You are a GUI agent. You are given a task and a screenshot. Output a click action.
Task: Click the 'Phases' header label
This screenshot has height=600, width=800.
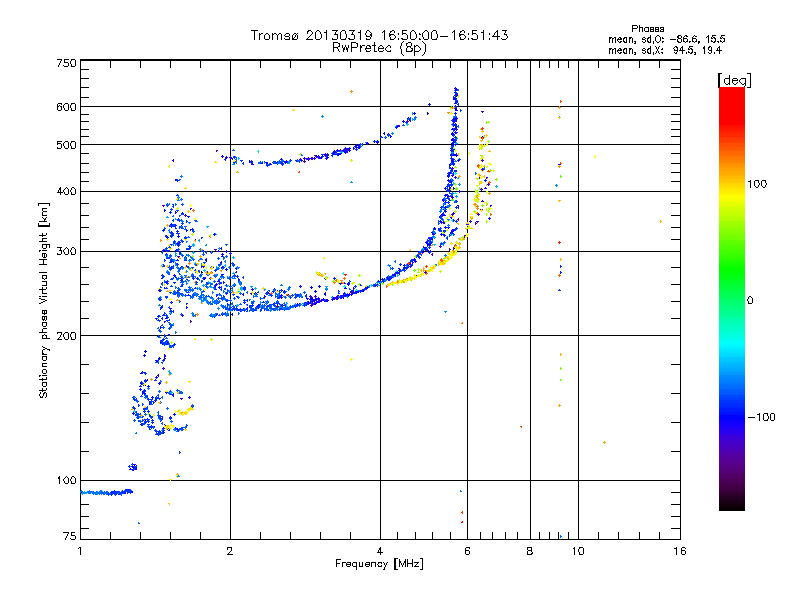tap(647, 29)
